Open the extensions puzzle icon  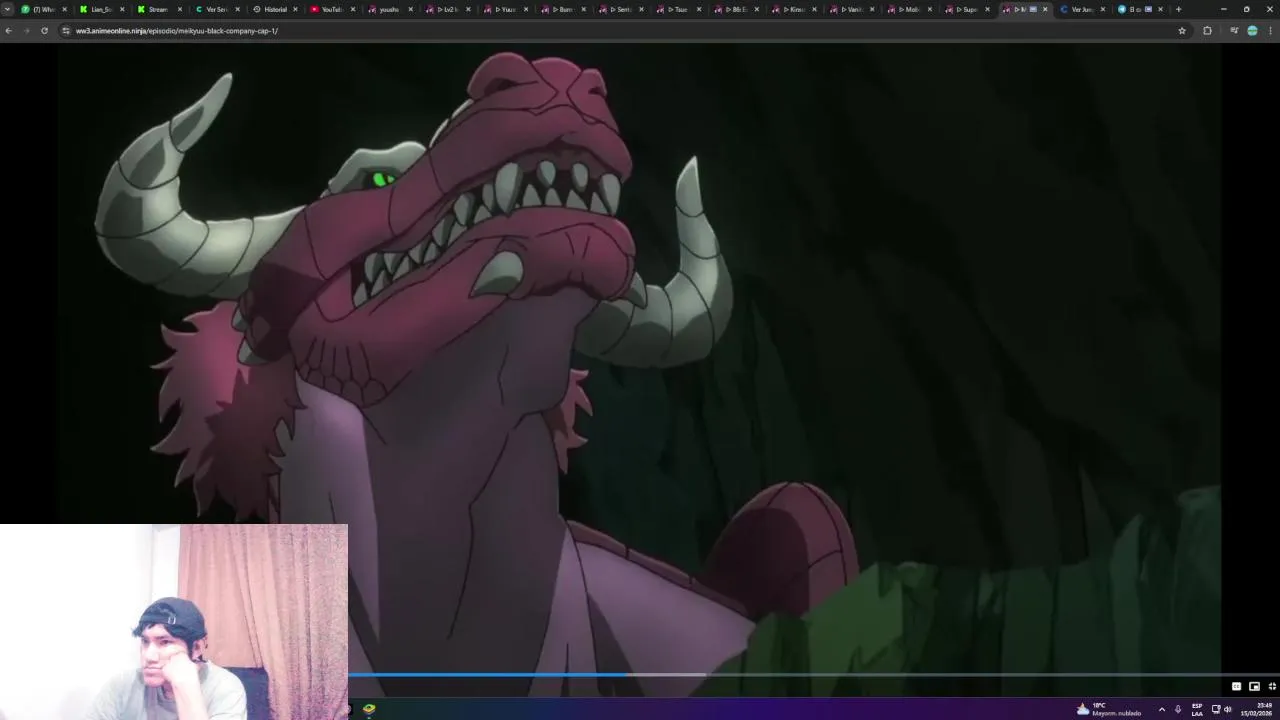tap(1207, 31)
